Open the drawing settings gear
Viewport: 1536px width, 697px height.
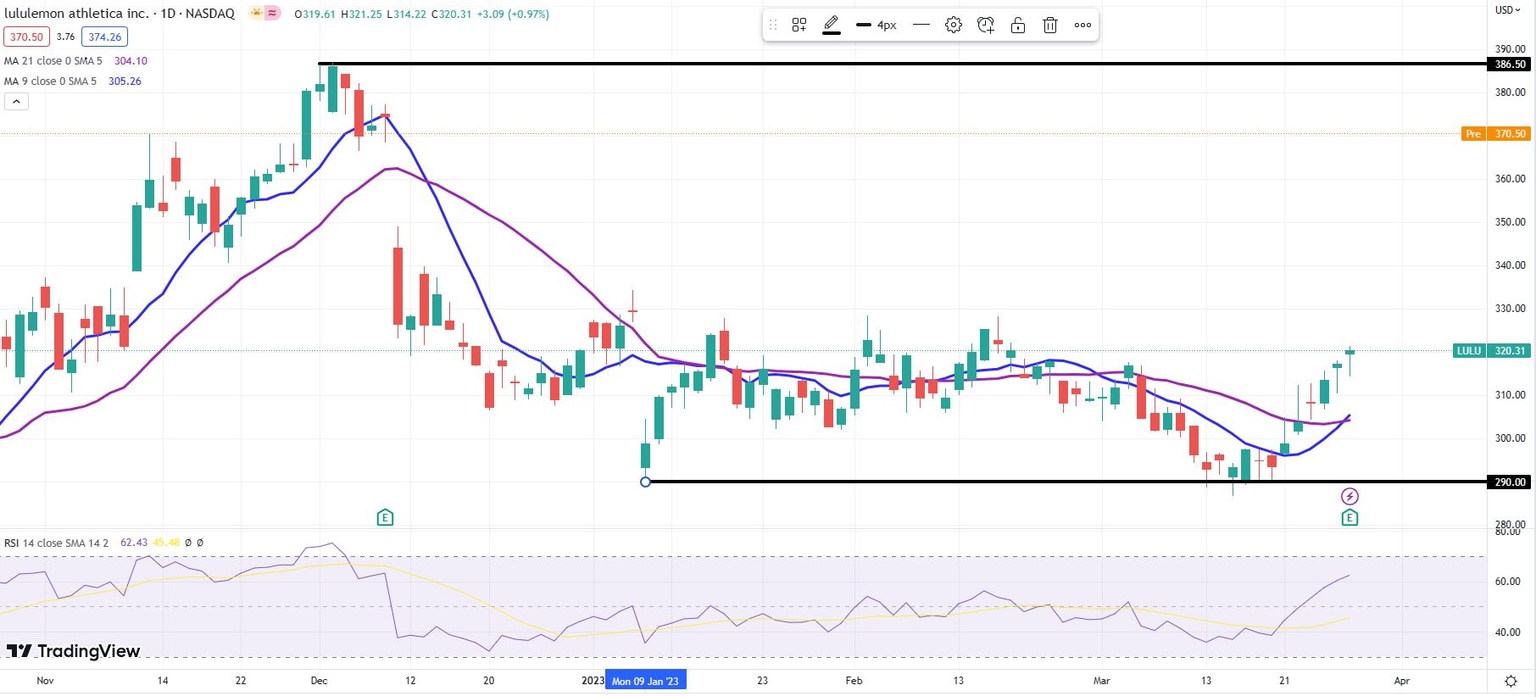[954, 25]
